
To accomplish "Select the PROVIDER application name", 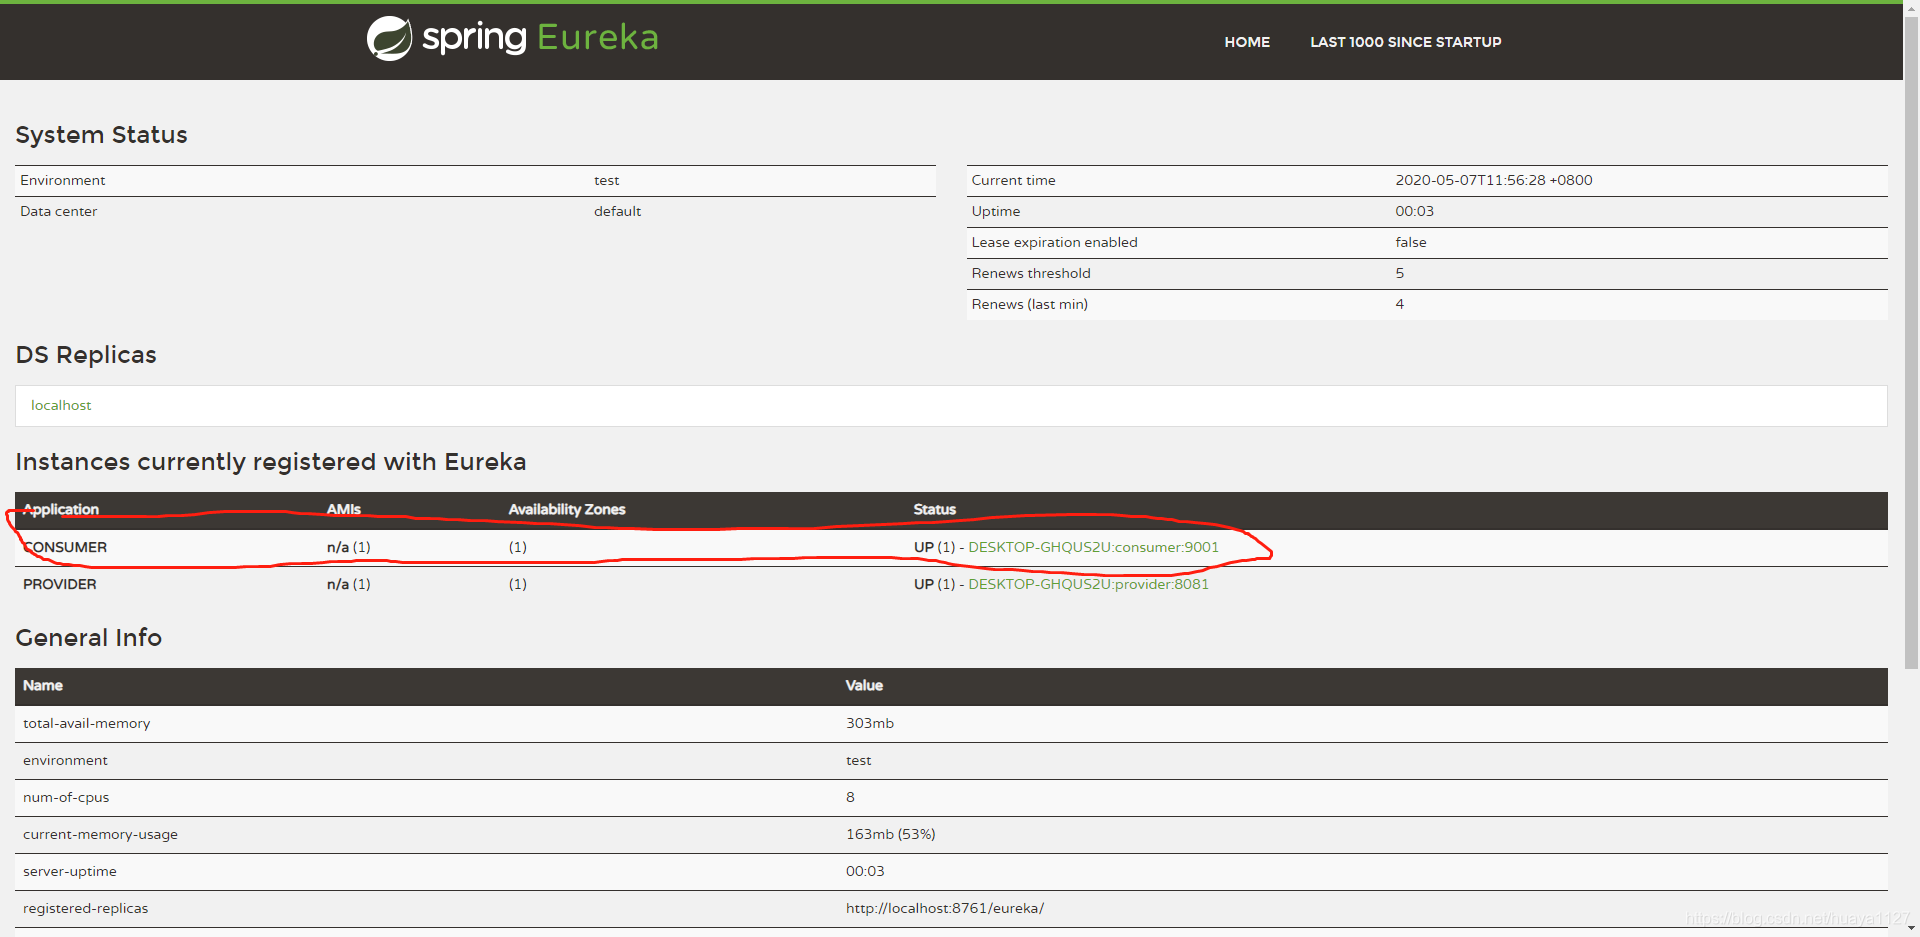I will pyautogui.click(x=60, y=584).
